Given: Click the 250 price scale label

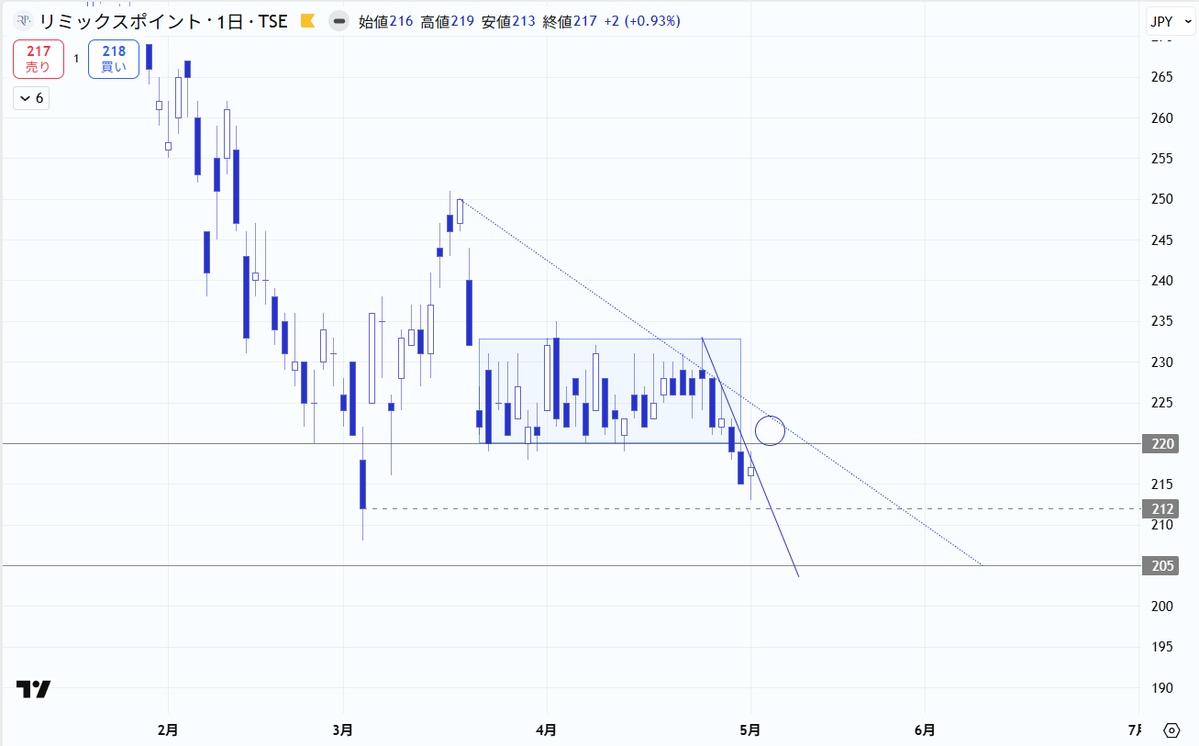Looking at the screenshot, I should (1162, 199).
